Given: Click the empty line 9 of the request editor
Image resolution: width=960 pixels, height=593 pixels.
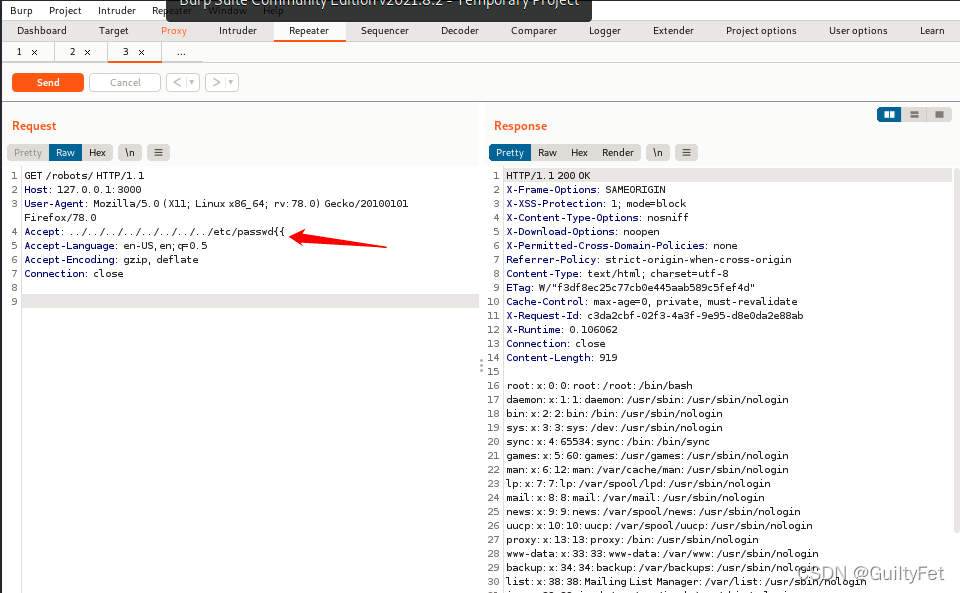Looking at the screenshot, I should pyautogui.click(x=250, y=301).
